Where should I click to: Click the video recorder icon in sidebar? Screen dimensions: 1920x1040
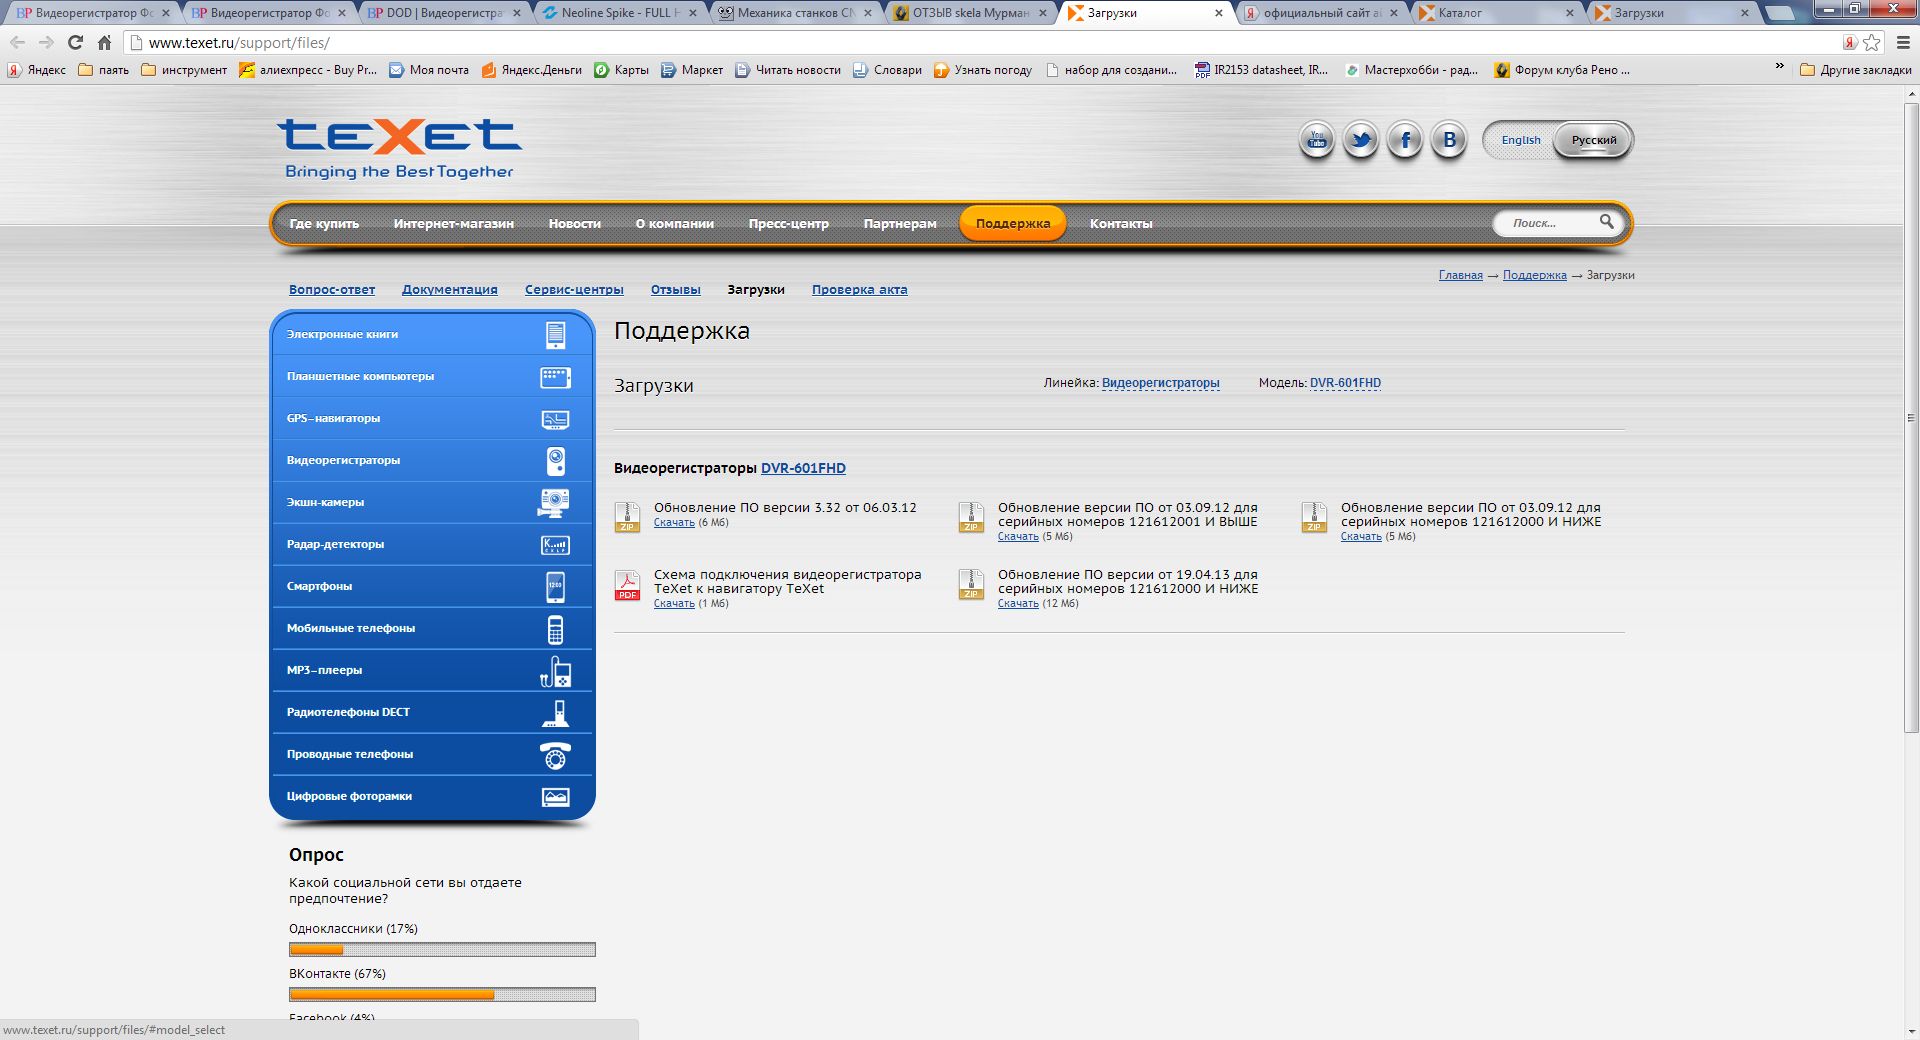[x=556, y=461]
